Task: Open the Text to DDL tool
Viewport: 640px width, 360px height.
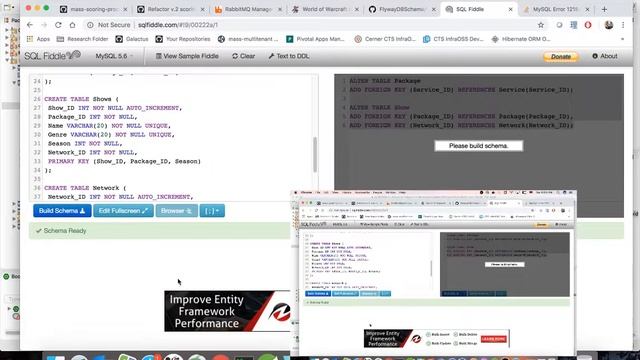Action: [289, 56]
